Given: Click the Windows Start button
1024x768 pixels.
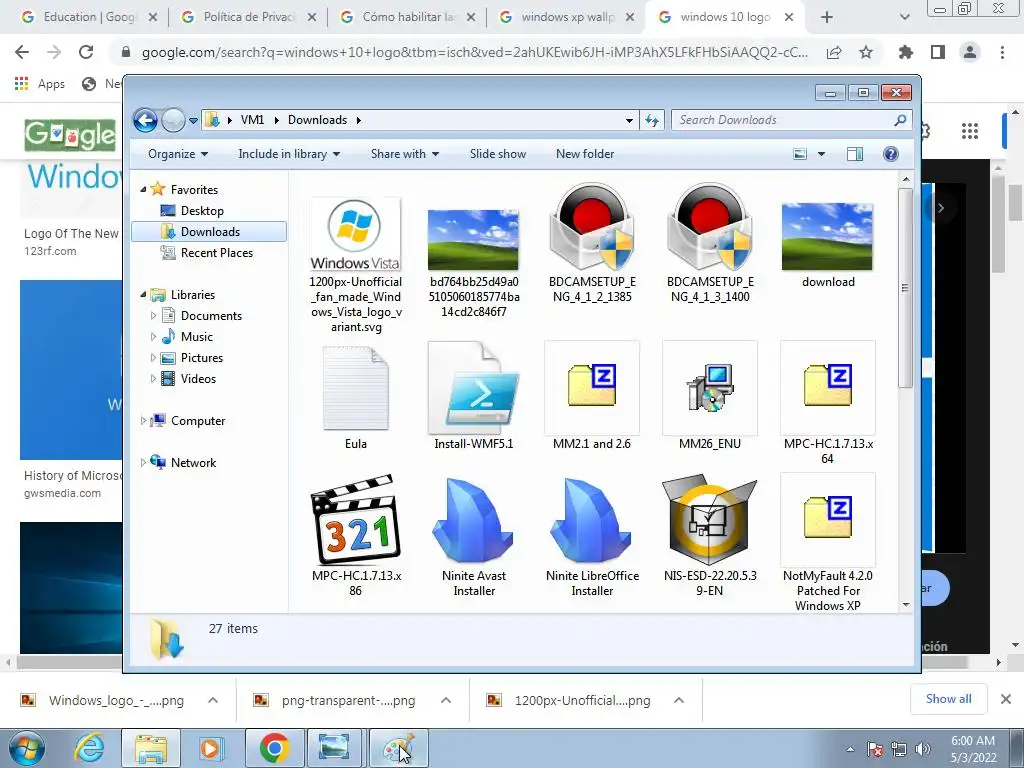Looking at the screenshot, I should coord(27,748).
